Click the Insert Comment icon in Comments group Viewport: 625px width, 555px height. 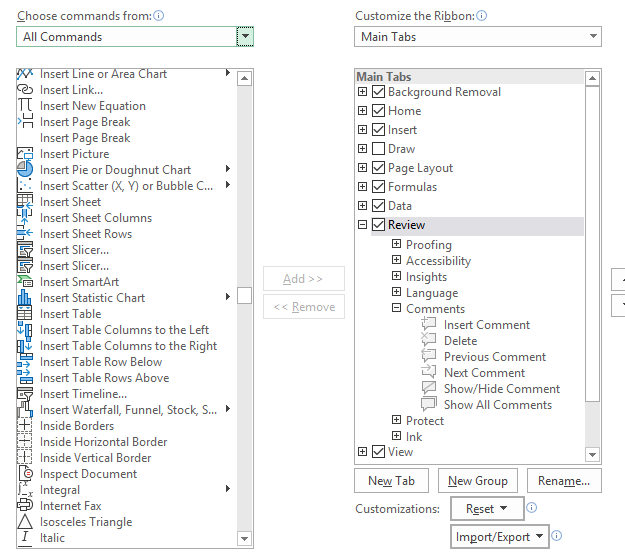point(429,325)
